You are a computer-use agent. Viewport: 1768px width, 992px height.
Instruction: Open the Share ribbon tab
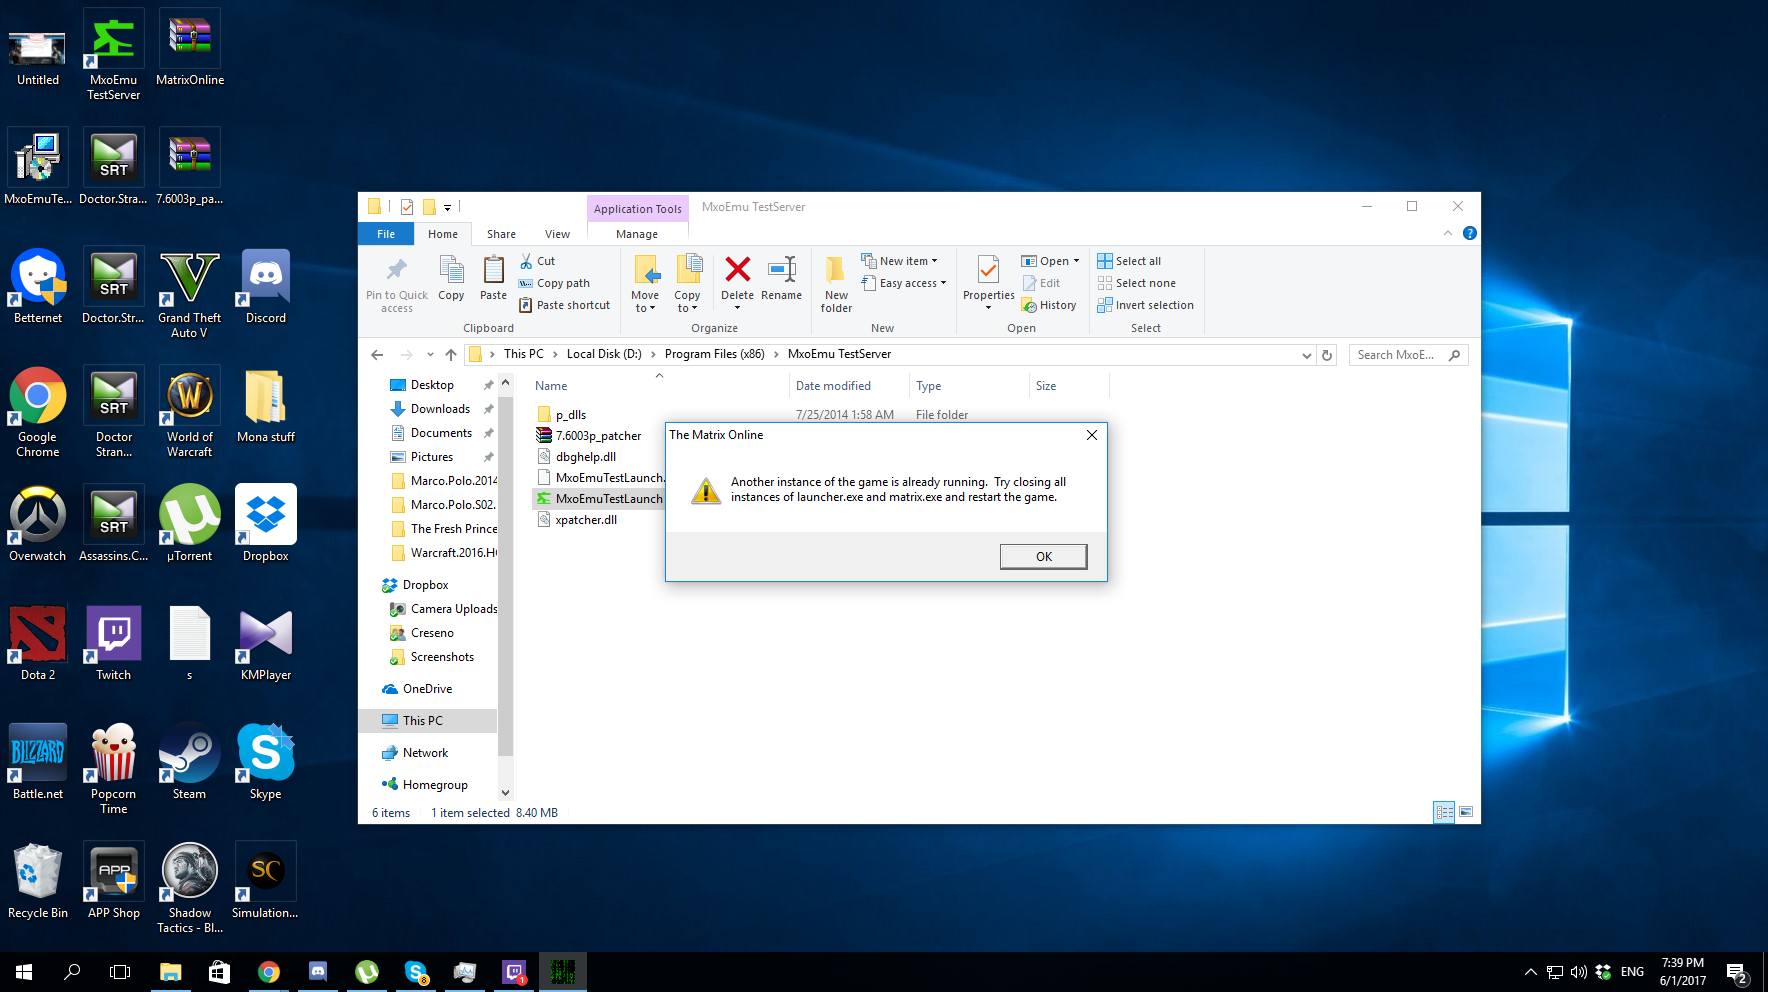(x=501, y=234)
